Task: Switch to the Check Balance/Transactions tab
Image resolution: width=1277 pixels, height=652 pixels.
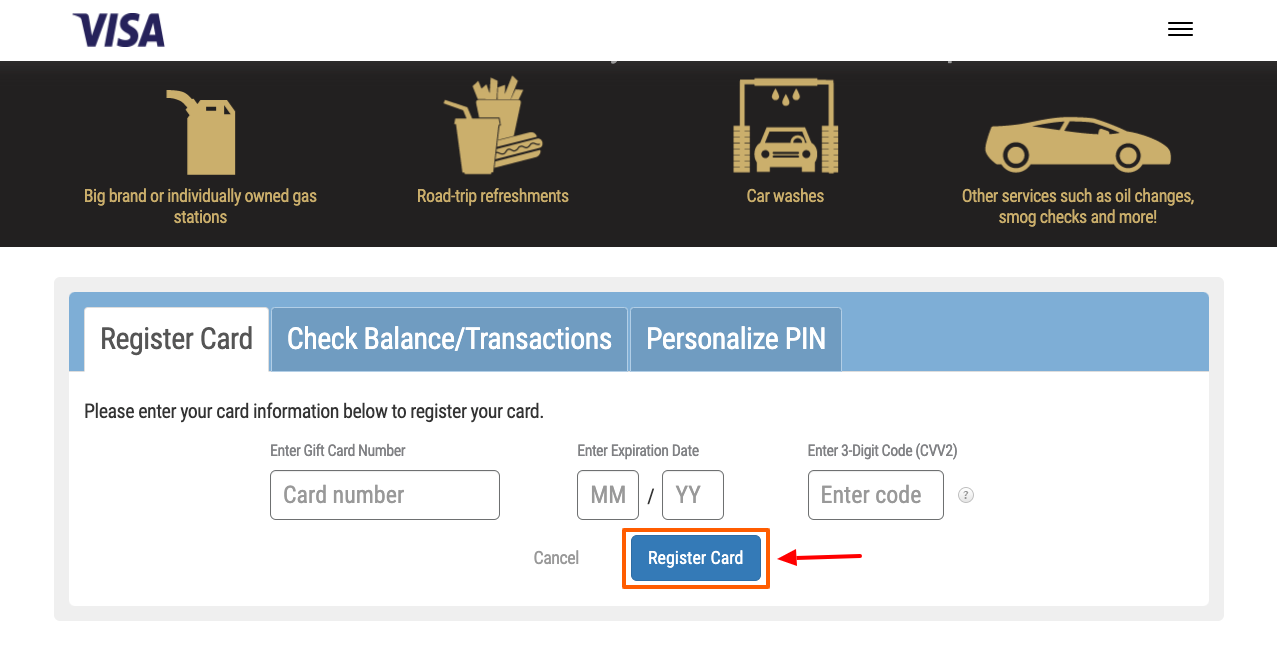Action: 448,339
